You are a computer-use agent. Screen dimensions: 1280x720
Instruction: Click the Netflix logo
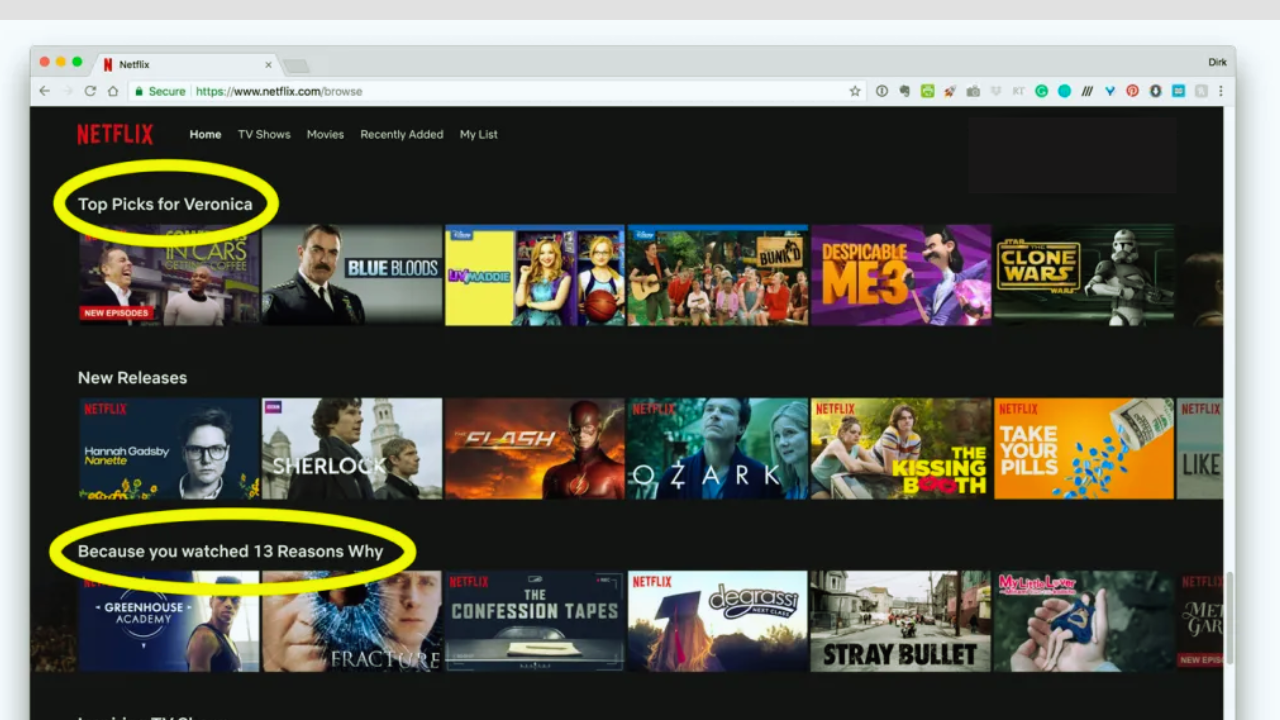click(115, 134)
